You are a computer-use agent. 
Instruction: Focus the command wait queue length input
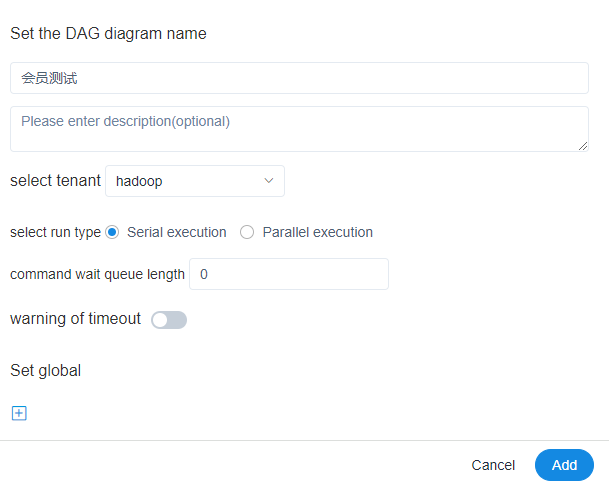click(288, 274)
